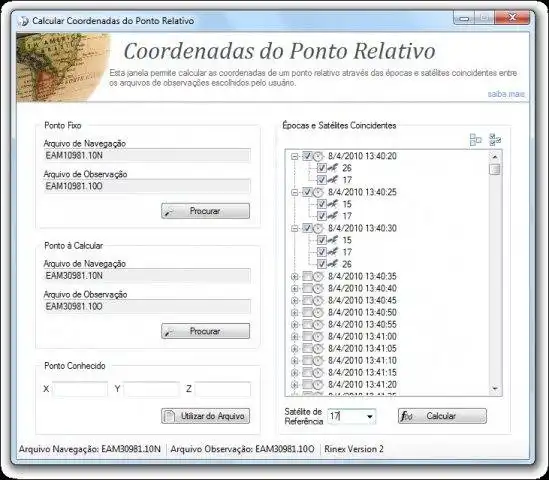The image size is (549, 480).
Task: Select the 8/4/2010 13:40:50 epoch text
Action: [x=362, y=312]
